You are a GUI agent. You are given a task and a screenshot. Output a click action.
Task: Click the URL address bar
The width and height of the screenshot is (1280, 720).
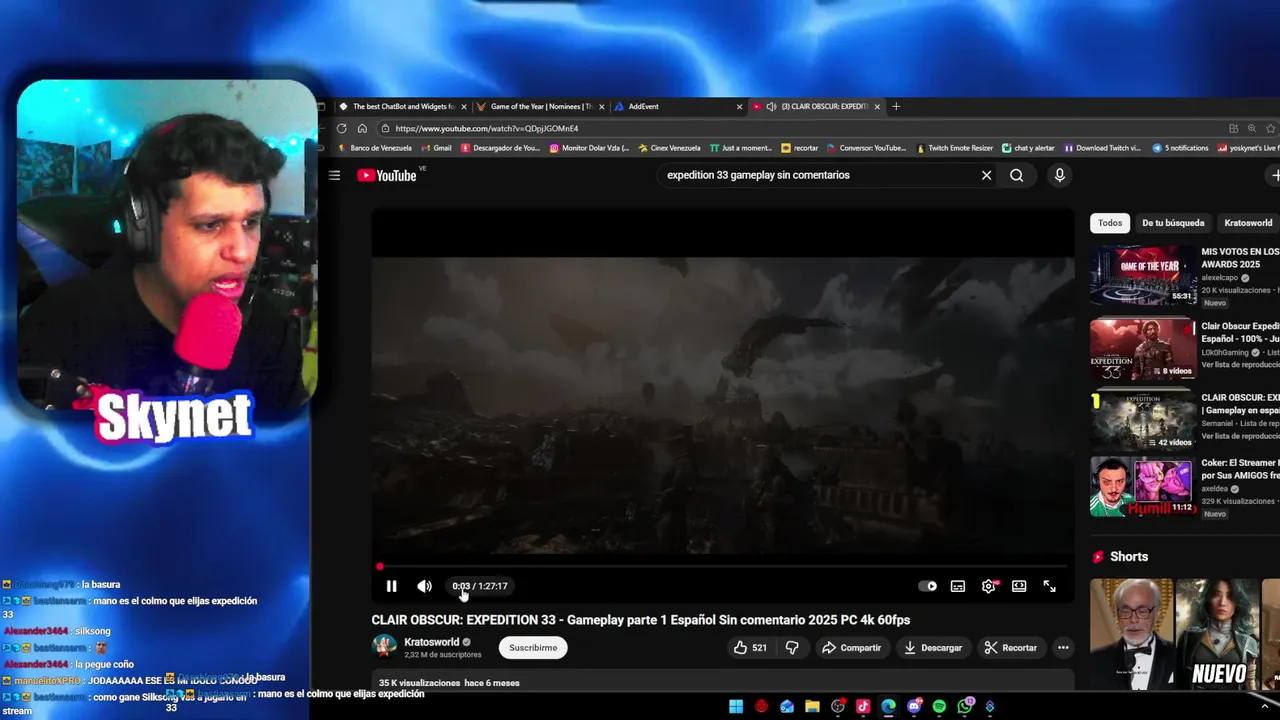[800, 128]
